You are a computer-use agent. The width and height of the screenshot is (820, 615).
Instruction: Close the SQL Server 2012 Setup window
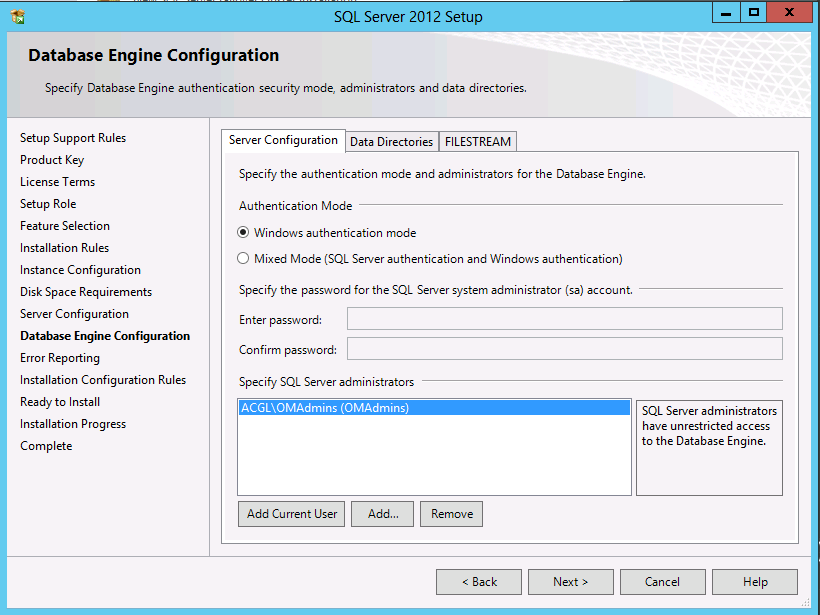coord(789,13)
